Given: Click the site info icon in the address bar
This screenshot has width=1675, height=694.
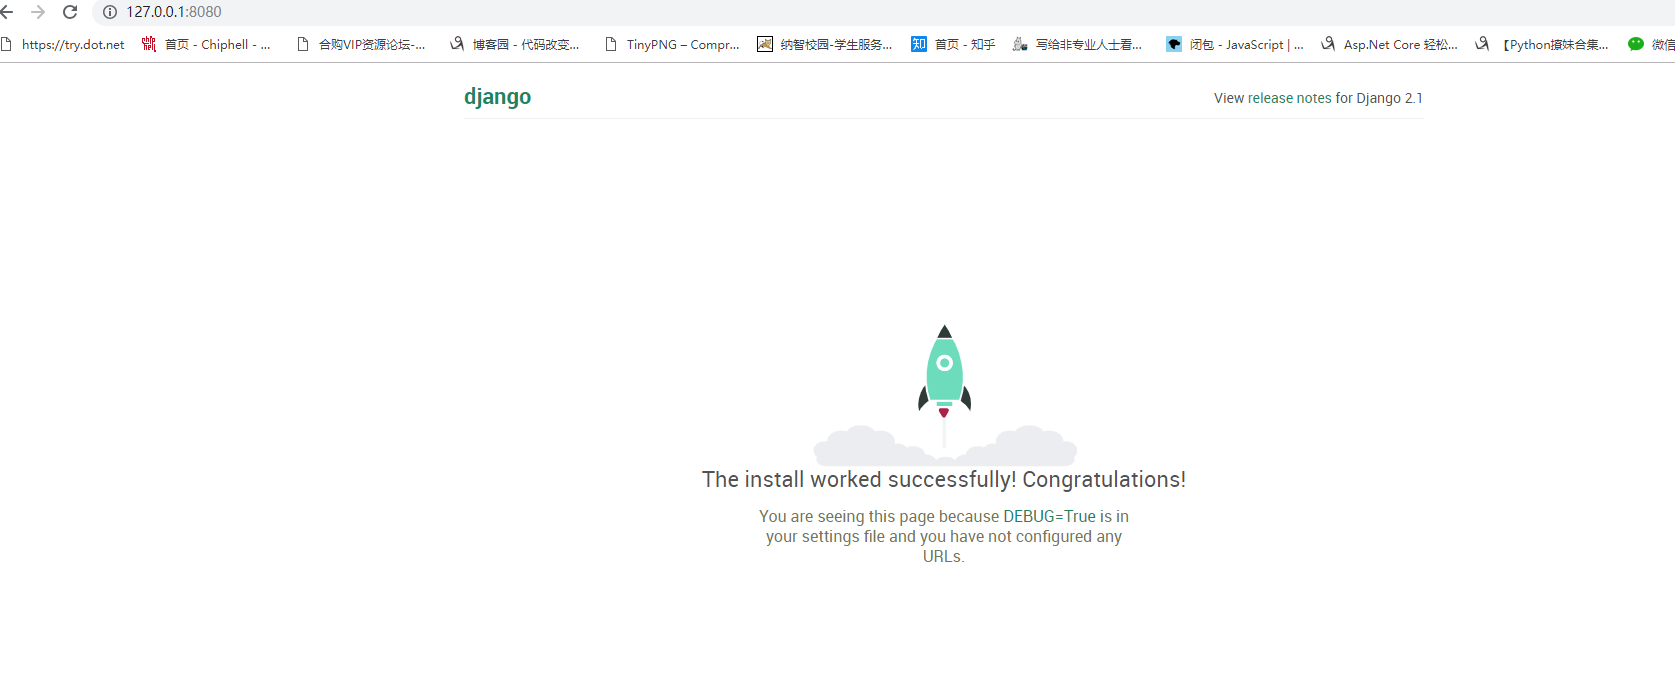Looking at the screenshot, I should (x=110, y=12).
